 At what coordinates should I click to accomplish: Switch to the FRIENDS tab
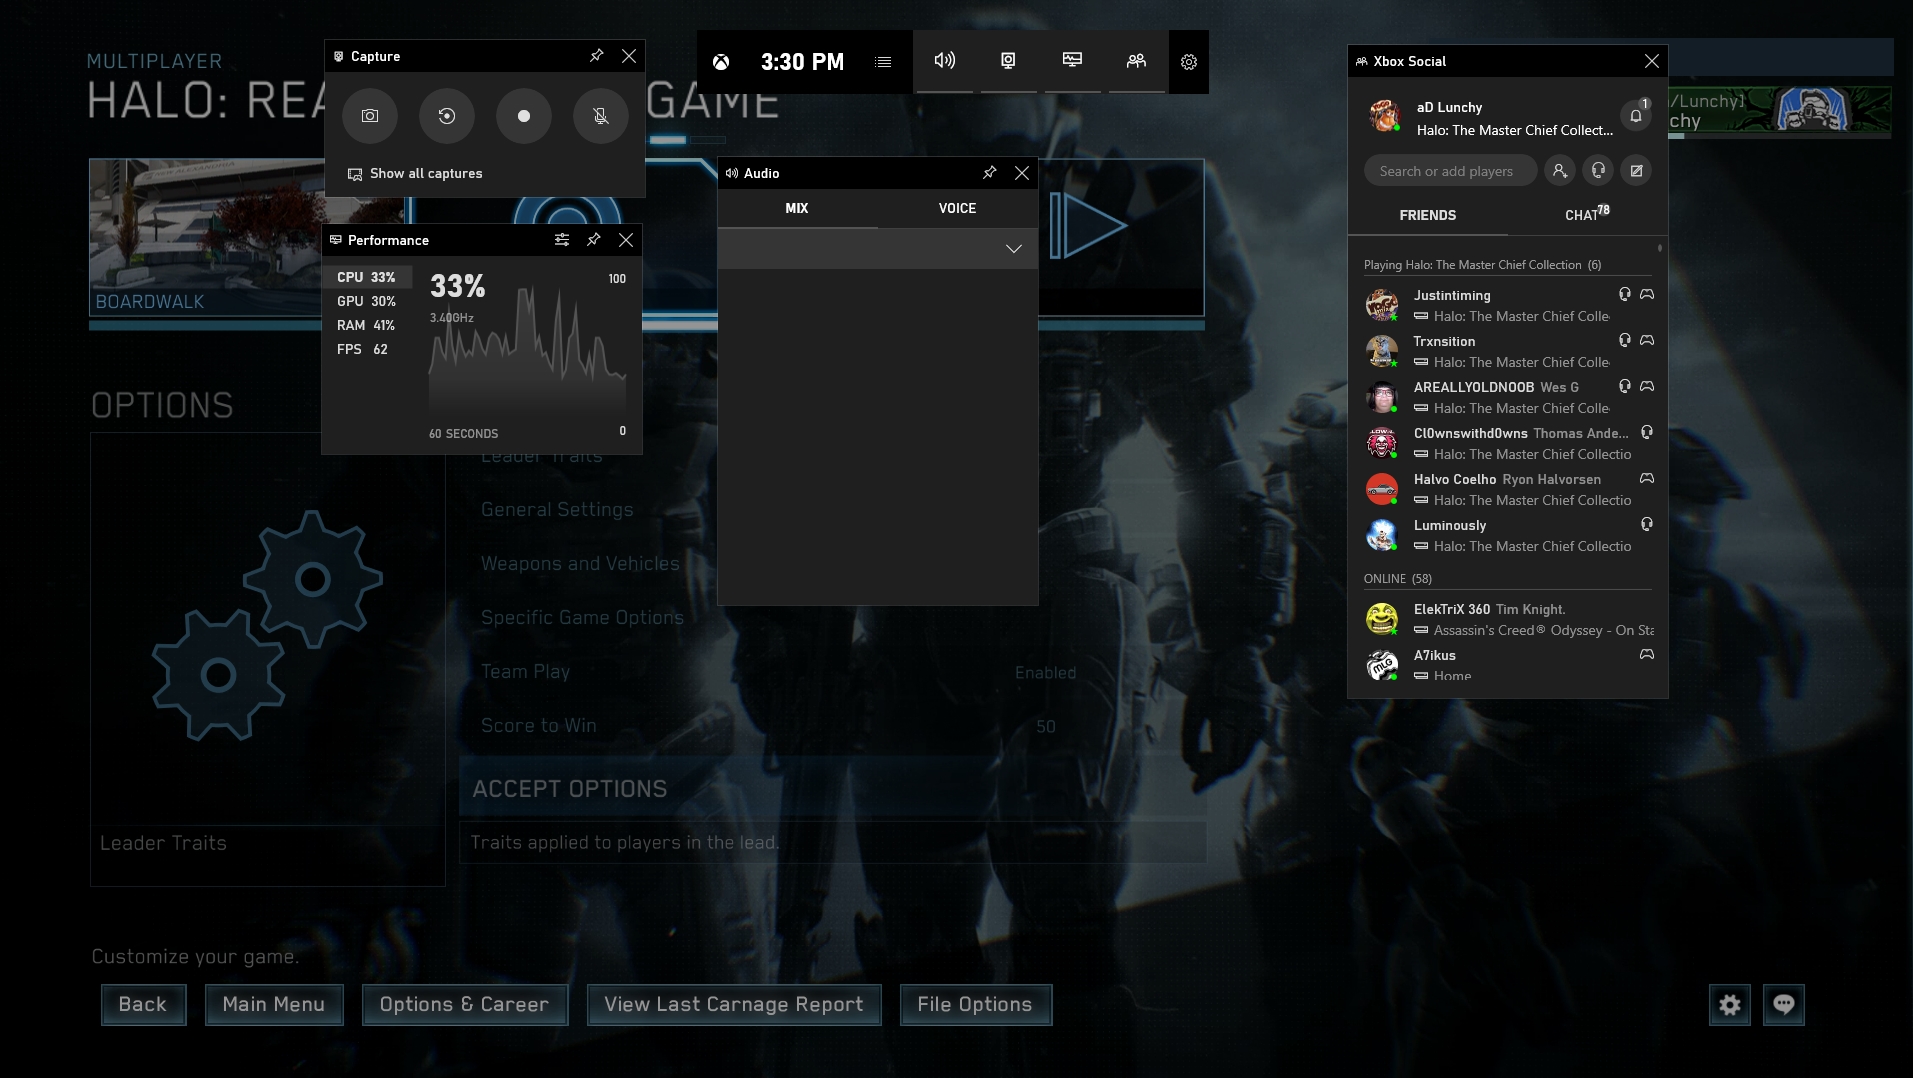click(x=1428, y=215)
